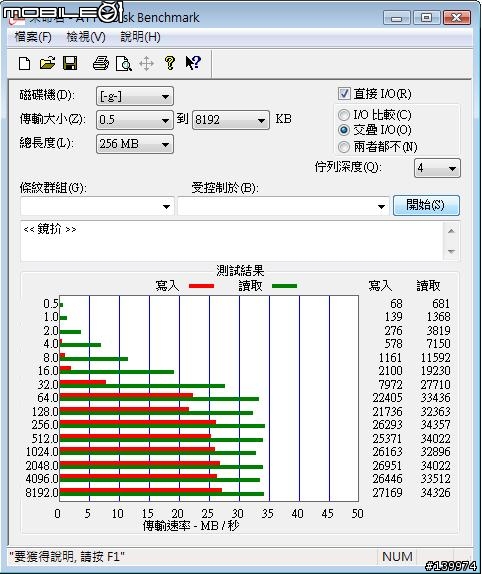The image size is (482, 574).
Task: Click the status bar F1 help hint text
Action: 67,557
